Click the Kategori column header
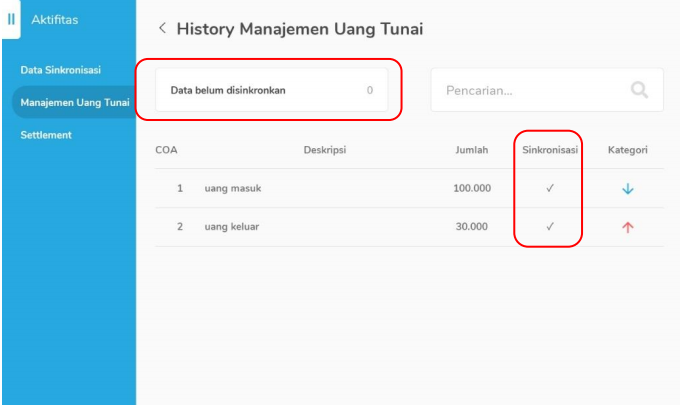This screenshot has width=680, height=405. (628, 150)
